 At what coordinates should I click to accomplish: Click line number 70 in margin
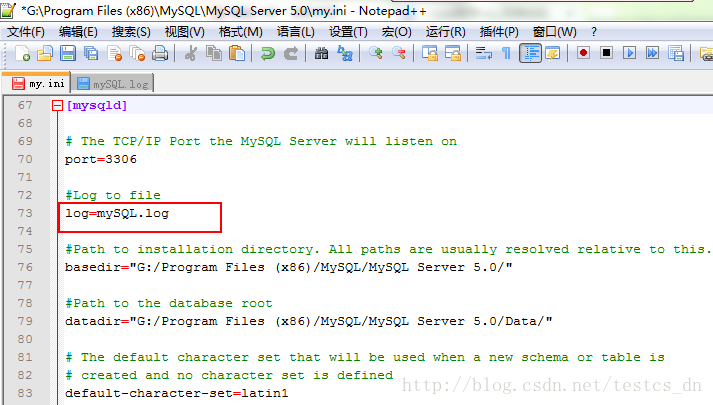25,160
